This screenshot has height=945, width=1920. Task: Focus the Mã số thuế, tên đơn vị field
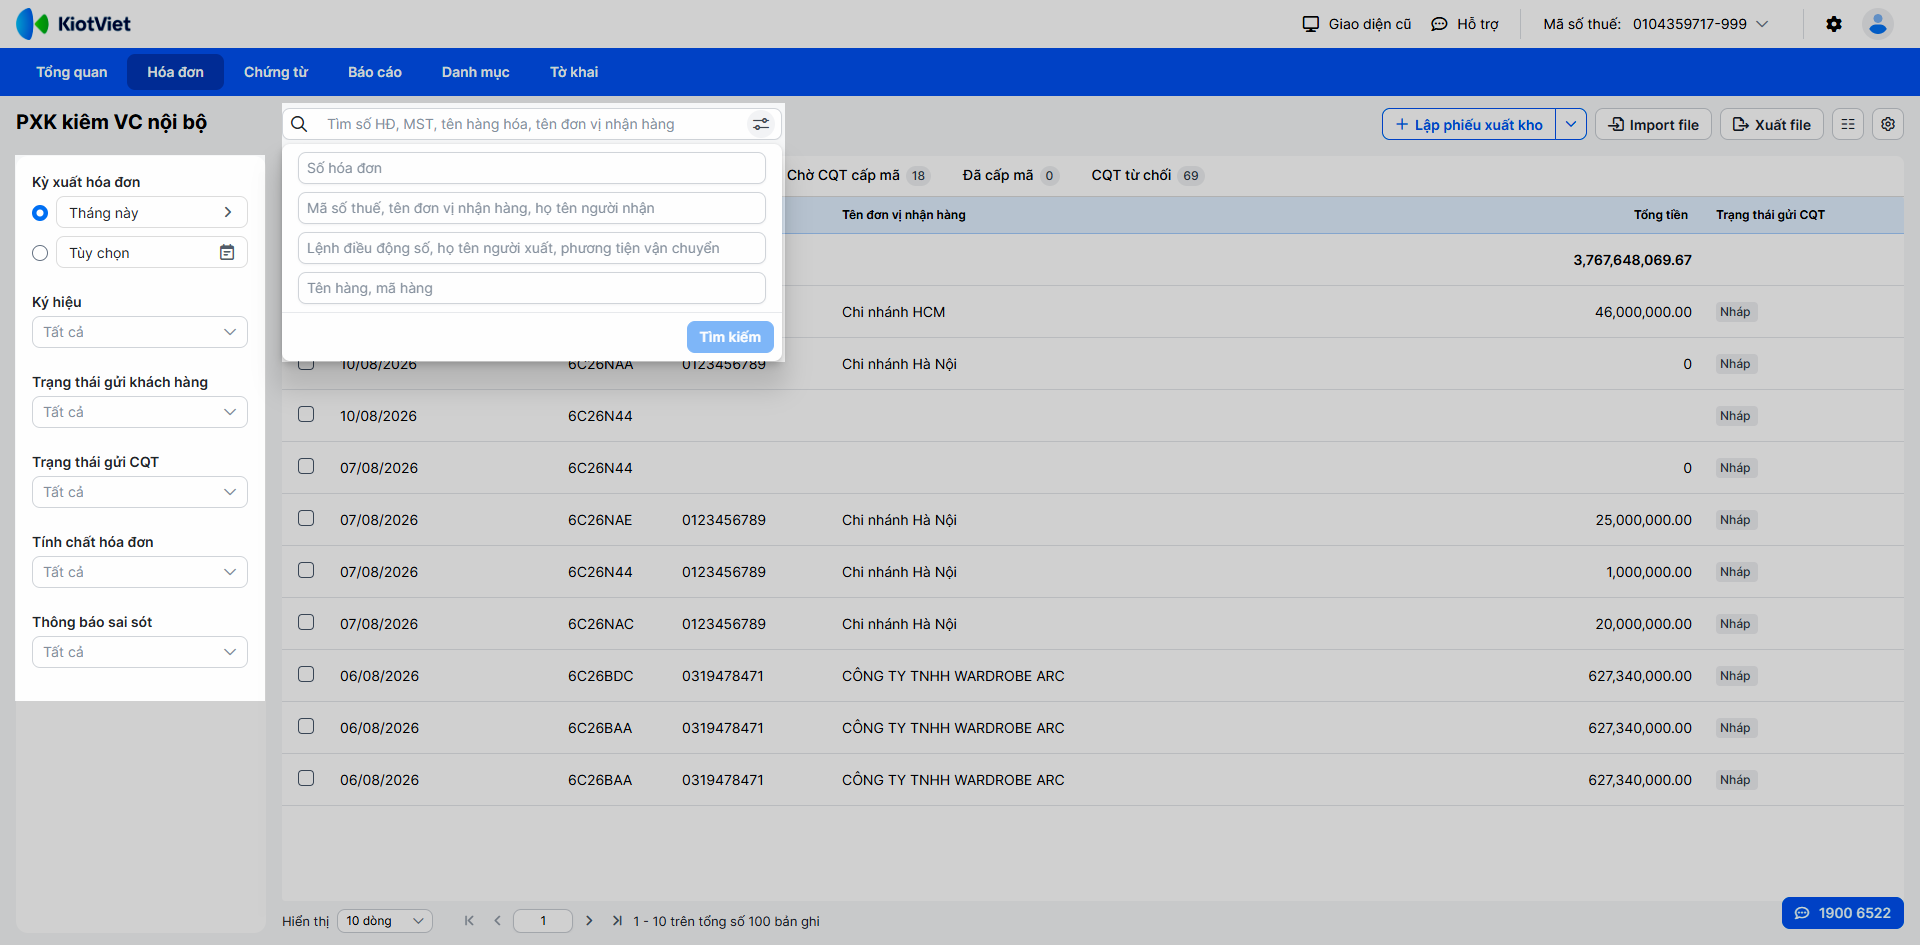coord(532,208)
